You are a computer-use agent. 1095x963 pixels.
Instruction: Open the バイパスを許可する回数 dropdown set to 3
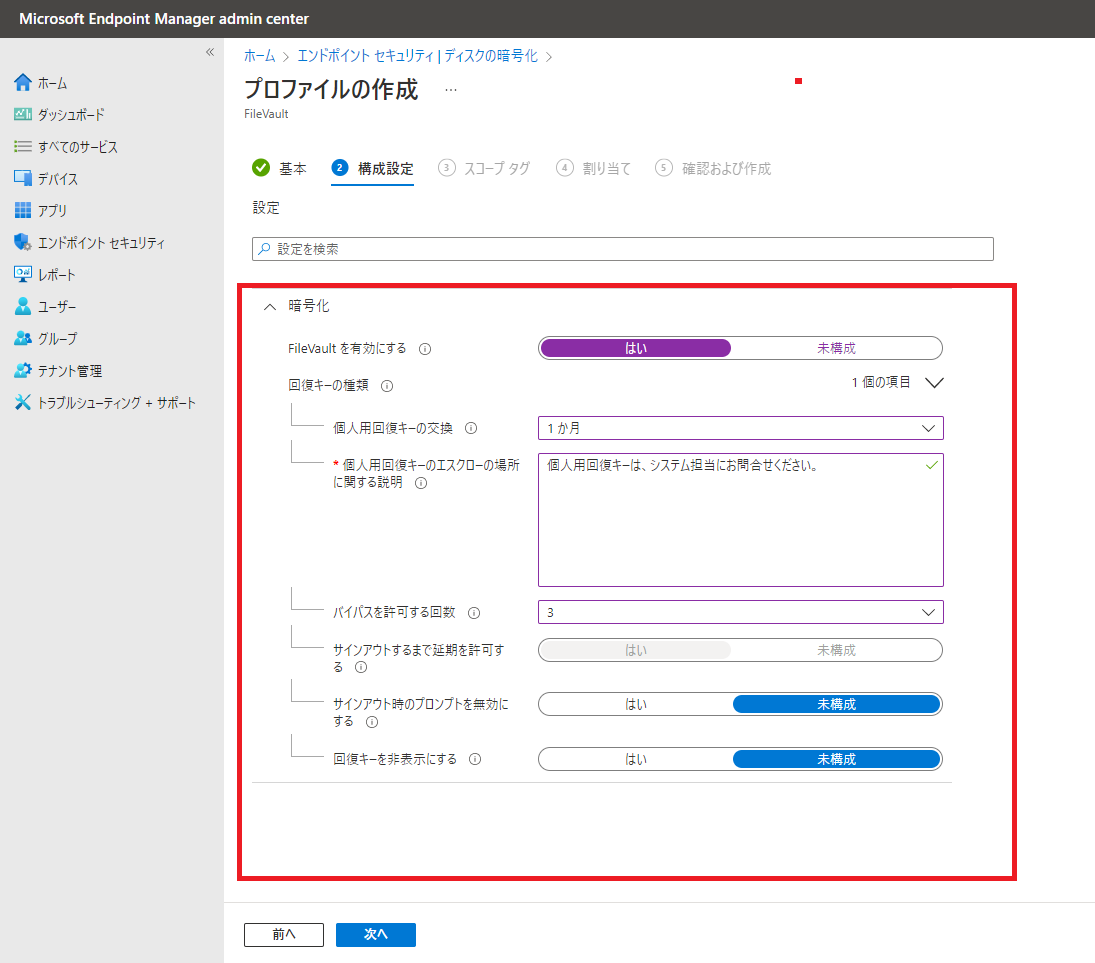point(740,612)
